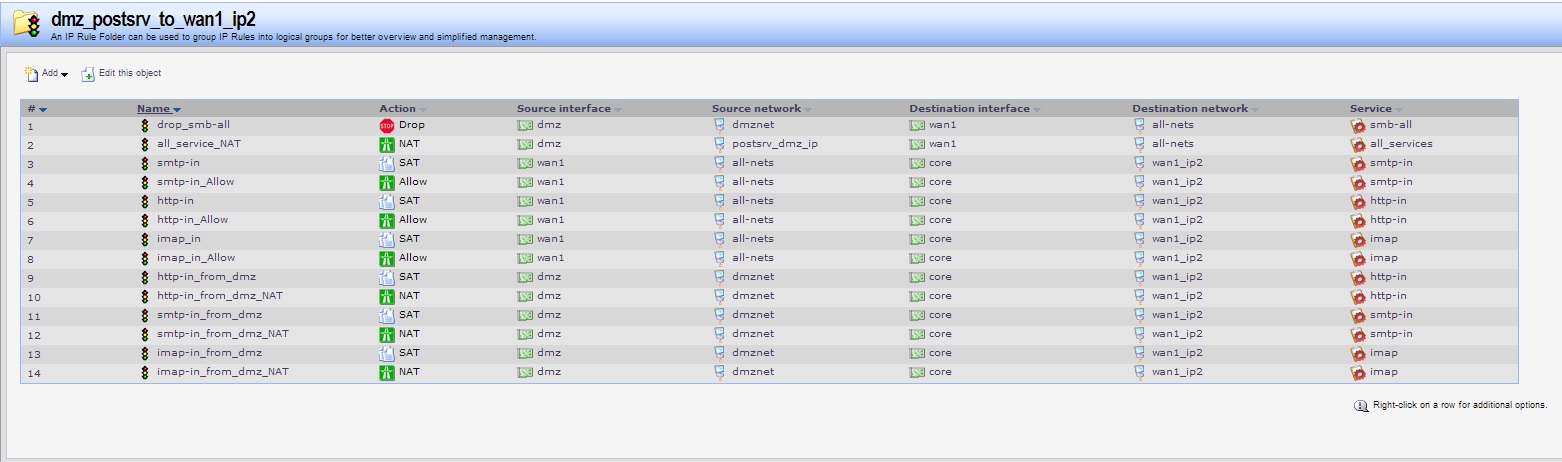Screen dimensions: 1562x462
Task: Click the traffic light icon beside all_service_NAT
Action: 145,144
